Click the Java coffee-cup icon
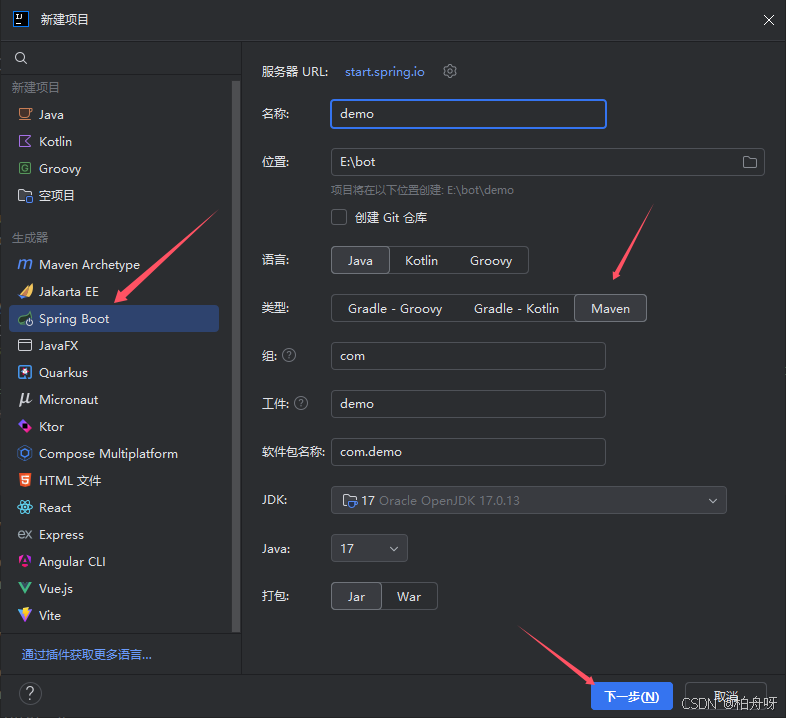Viewport: 786px width, 718px height. tap(25, 114)
